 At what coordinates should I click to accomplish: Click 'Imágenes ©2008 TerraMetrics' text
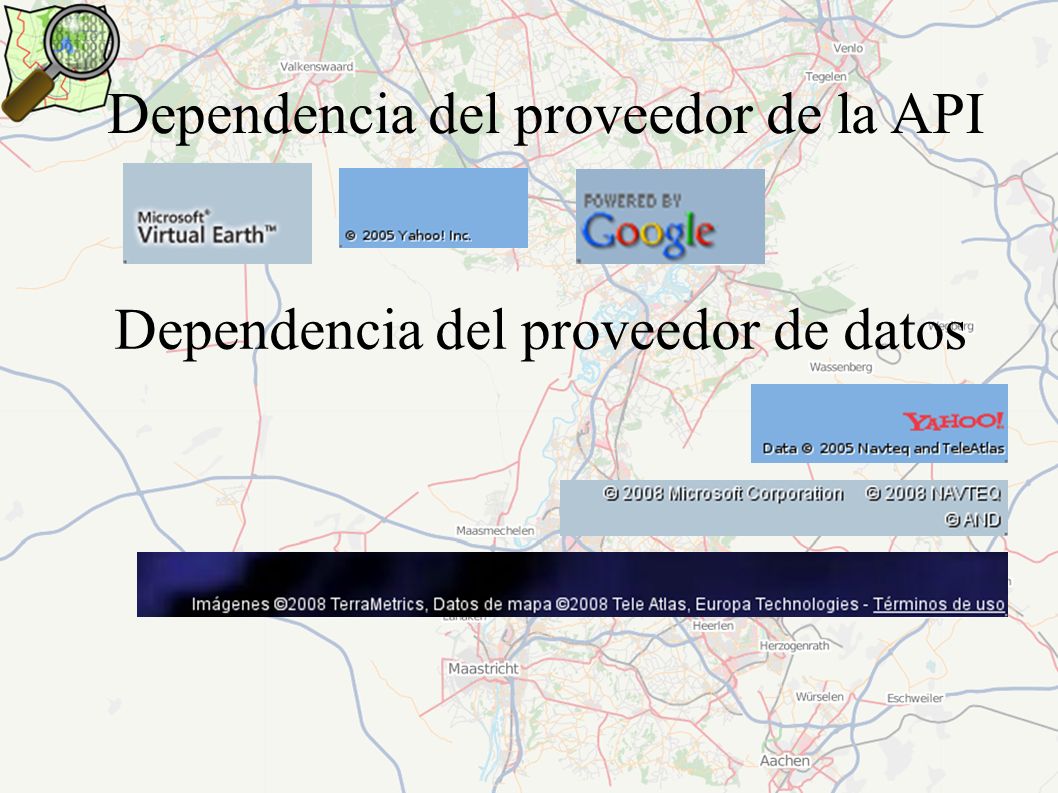308,604
